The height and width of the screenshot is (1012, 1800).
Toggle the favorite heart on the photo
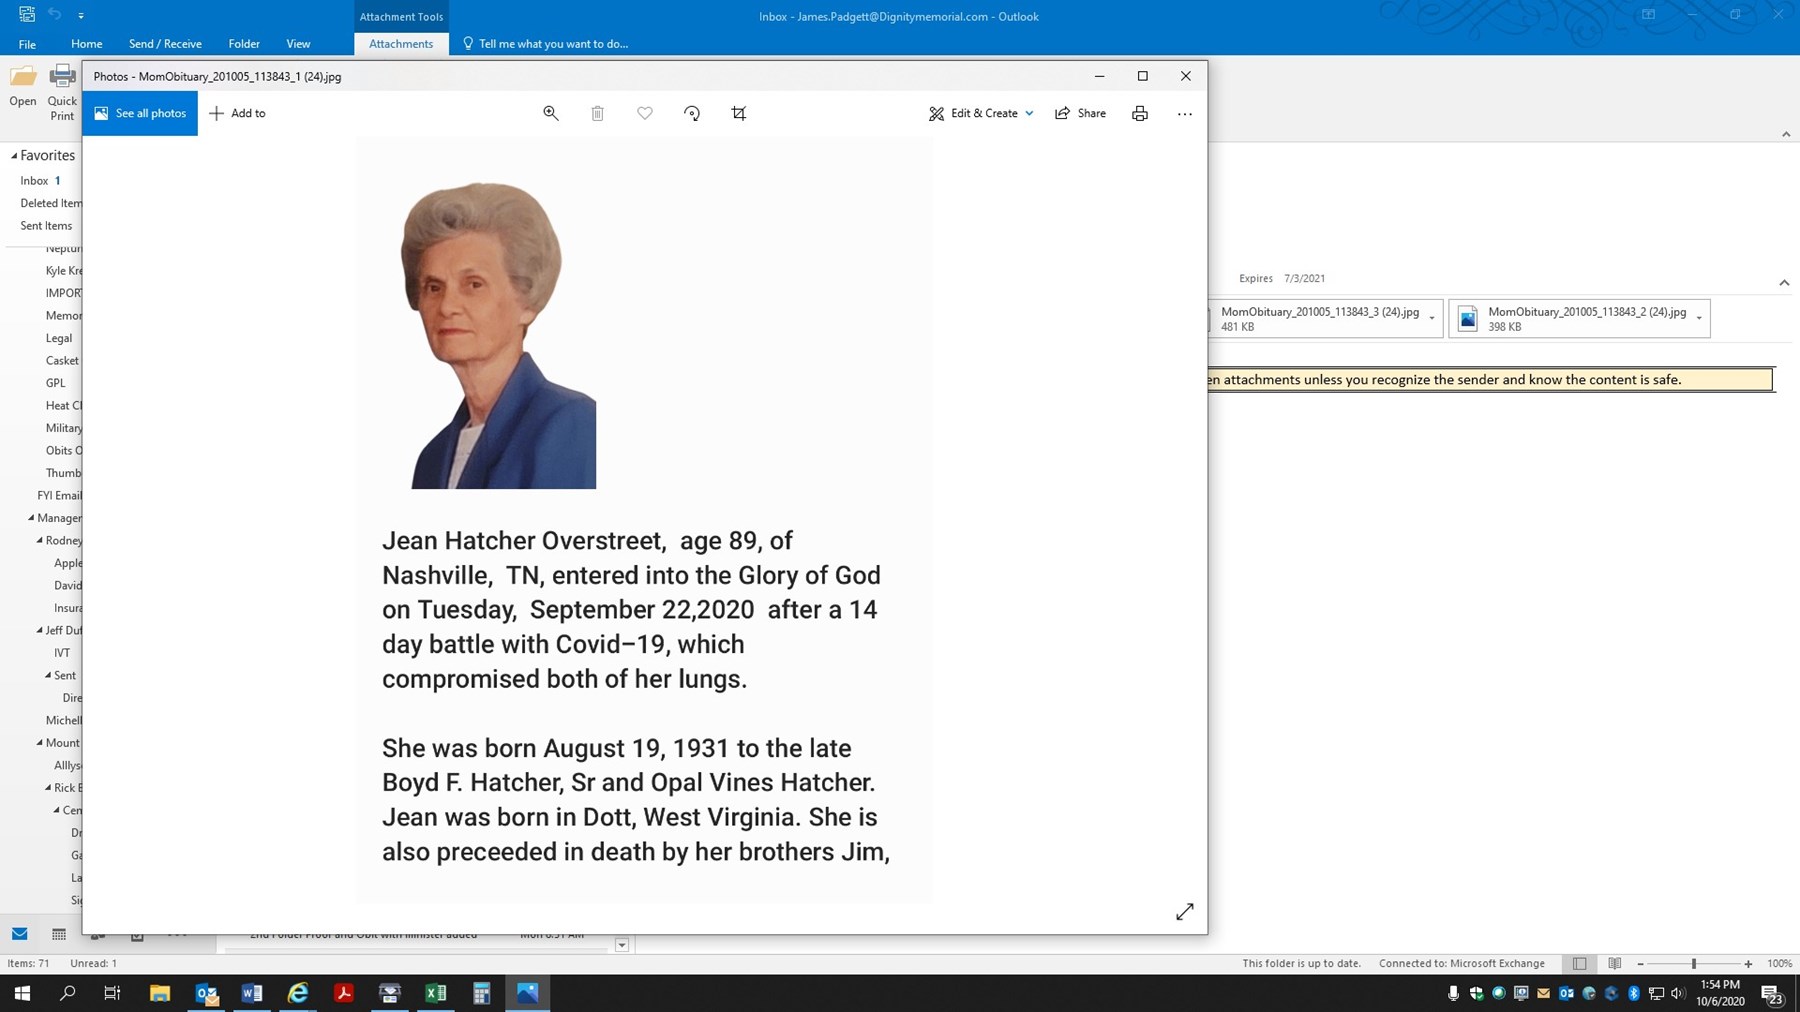pos(644,113)
